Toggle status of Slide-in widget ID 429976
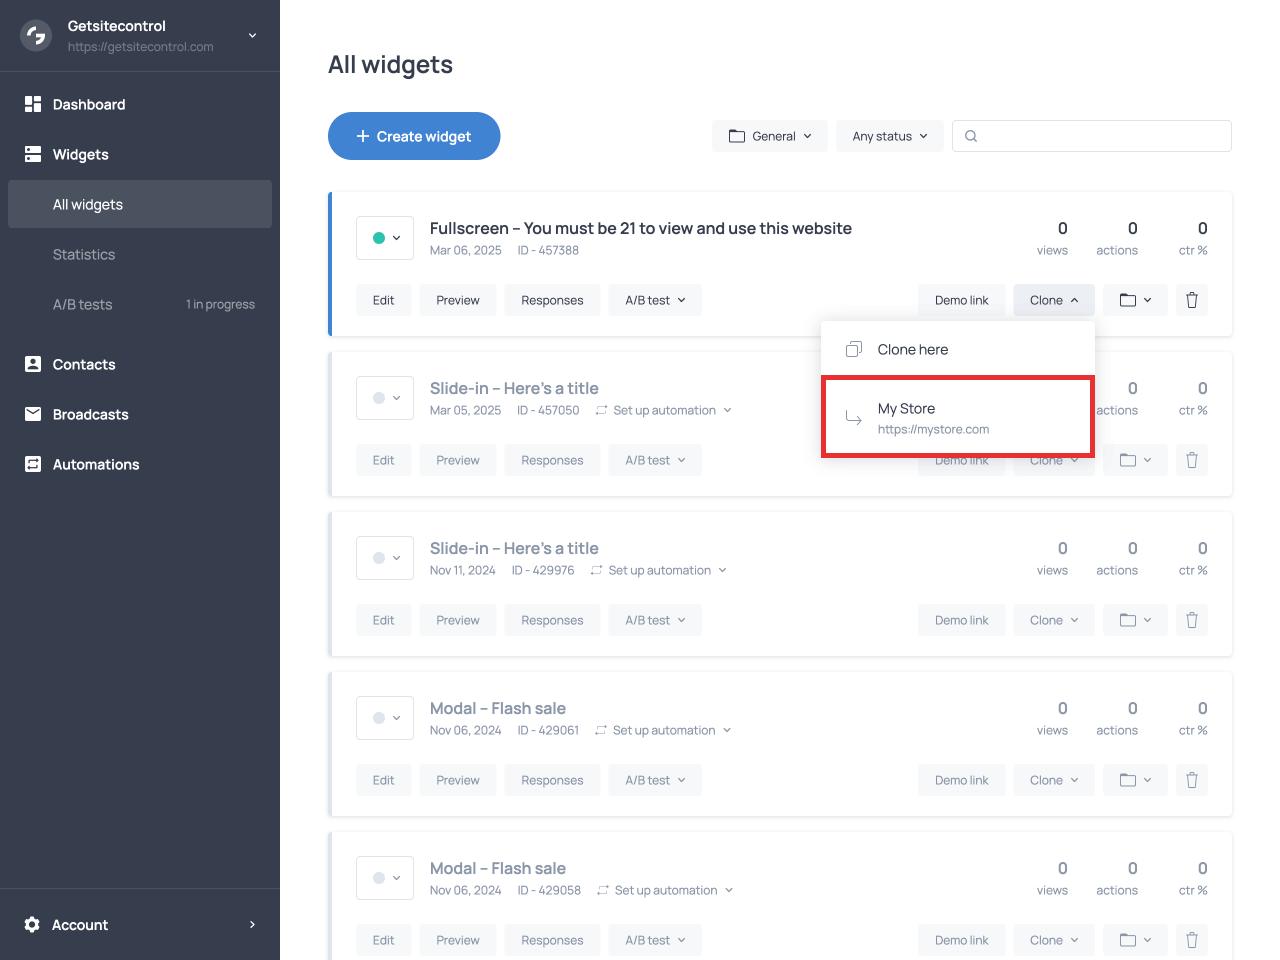This screenshot has width=1280, height=960. coord(385,558)
